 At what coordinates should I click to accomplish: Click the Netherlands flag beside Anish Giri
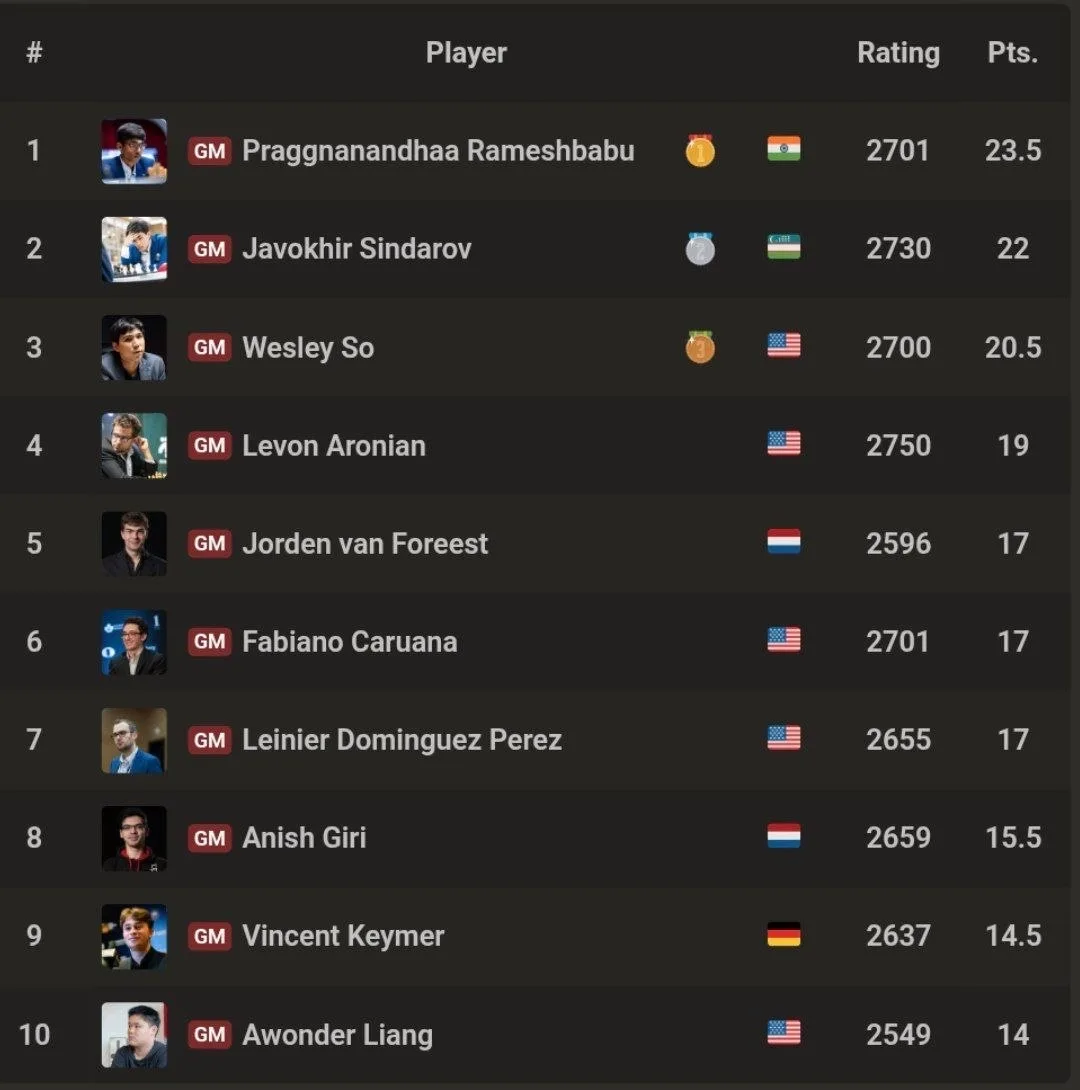783,836
